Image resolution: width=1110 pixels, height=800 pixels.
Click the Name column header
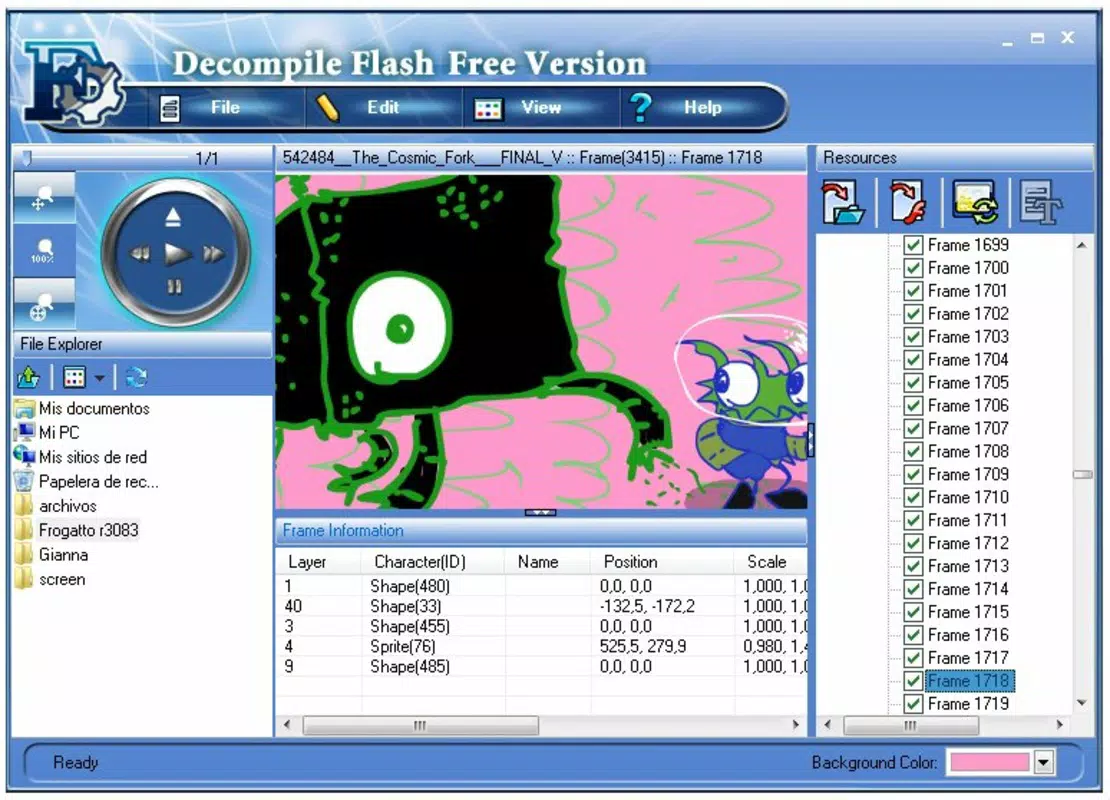(548, 562)
